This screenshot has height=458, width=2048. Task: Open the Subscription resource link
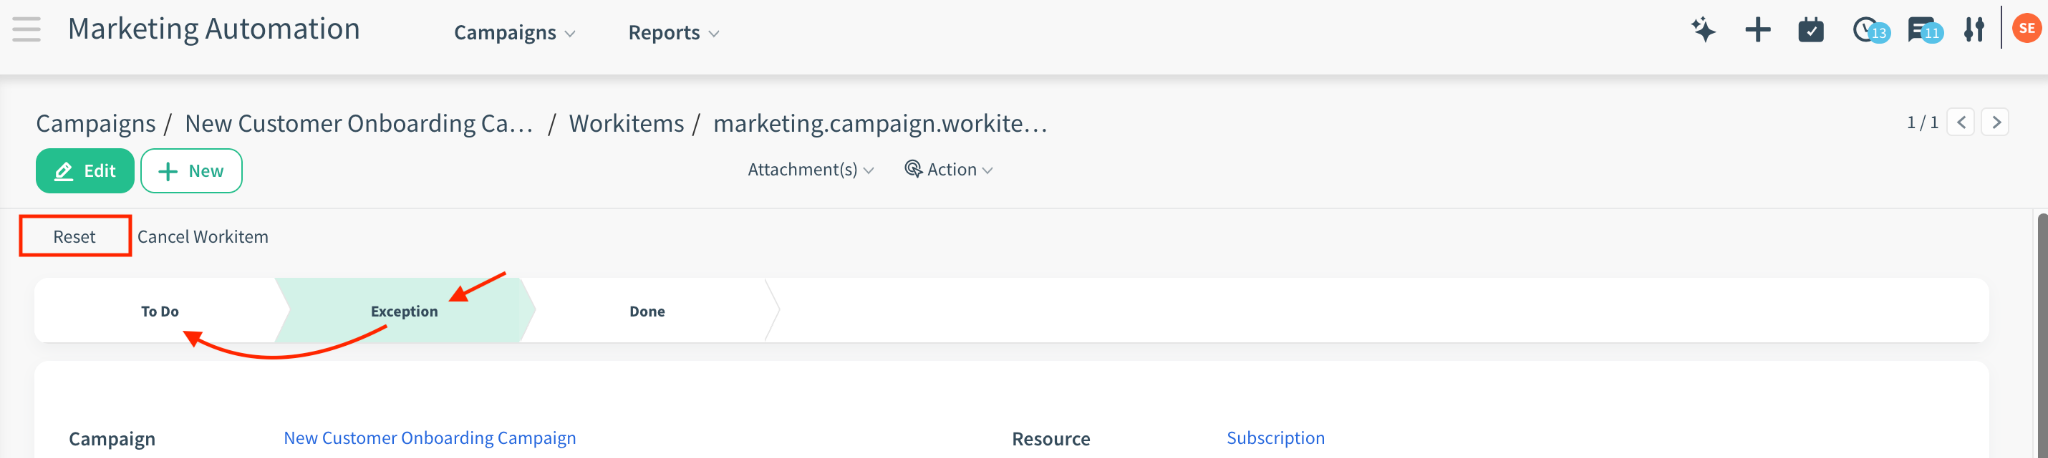(1276, 438)
